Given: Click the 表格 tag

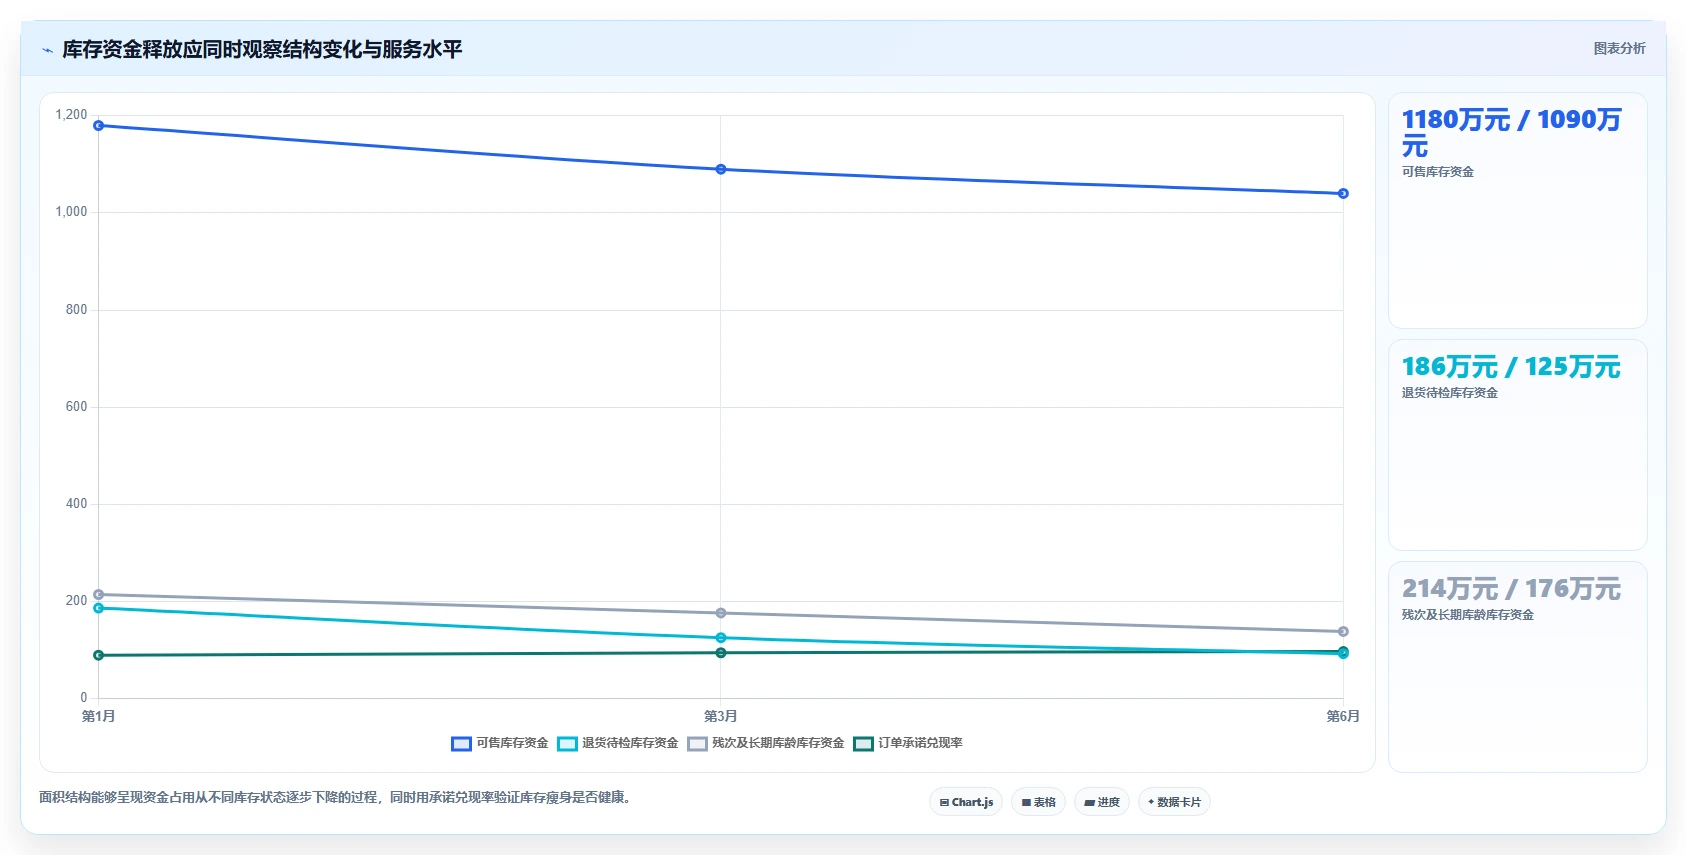Looking at the screenshot, I should (1038, 802).
